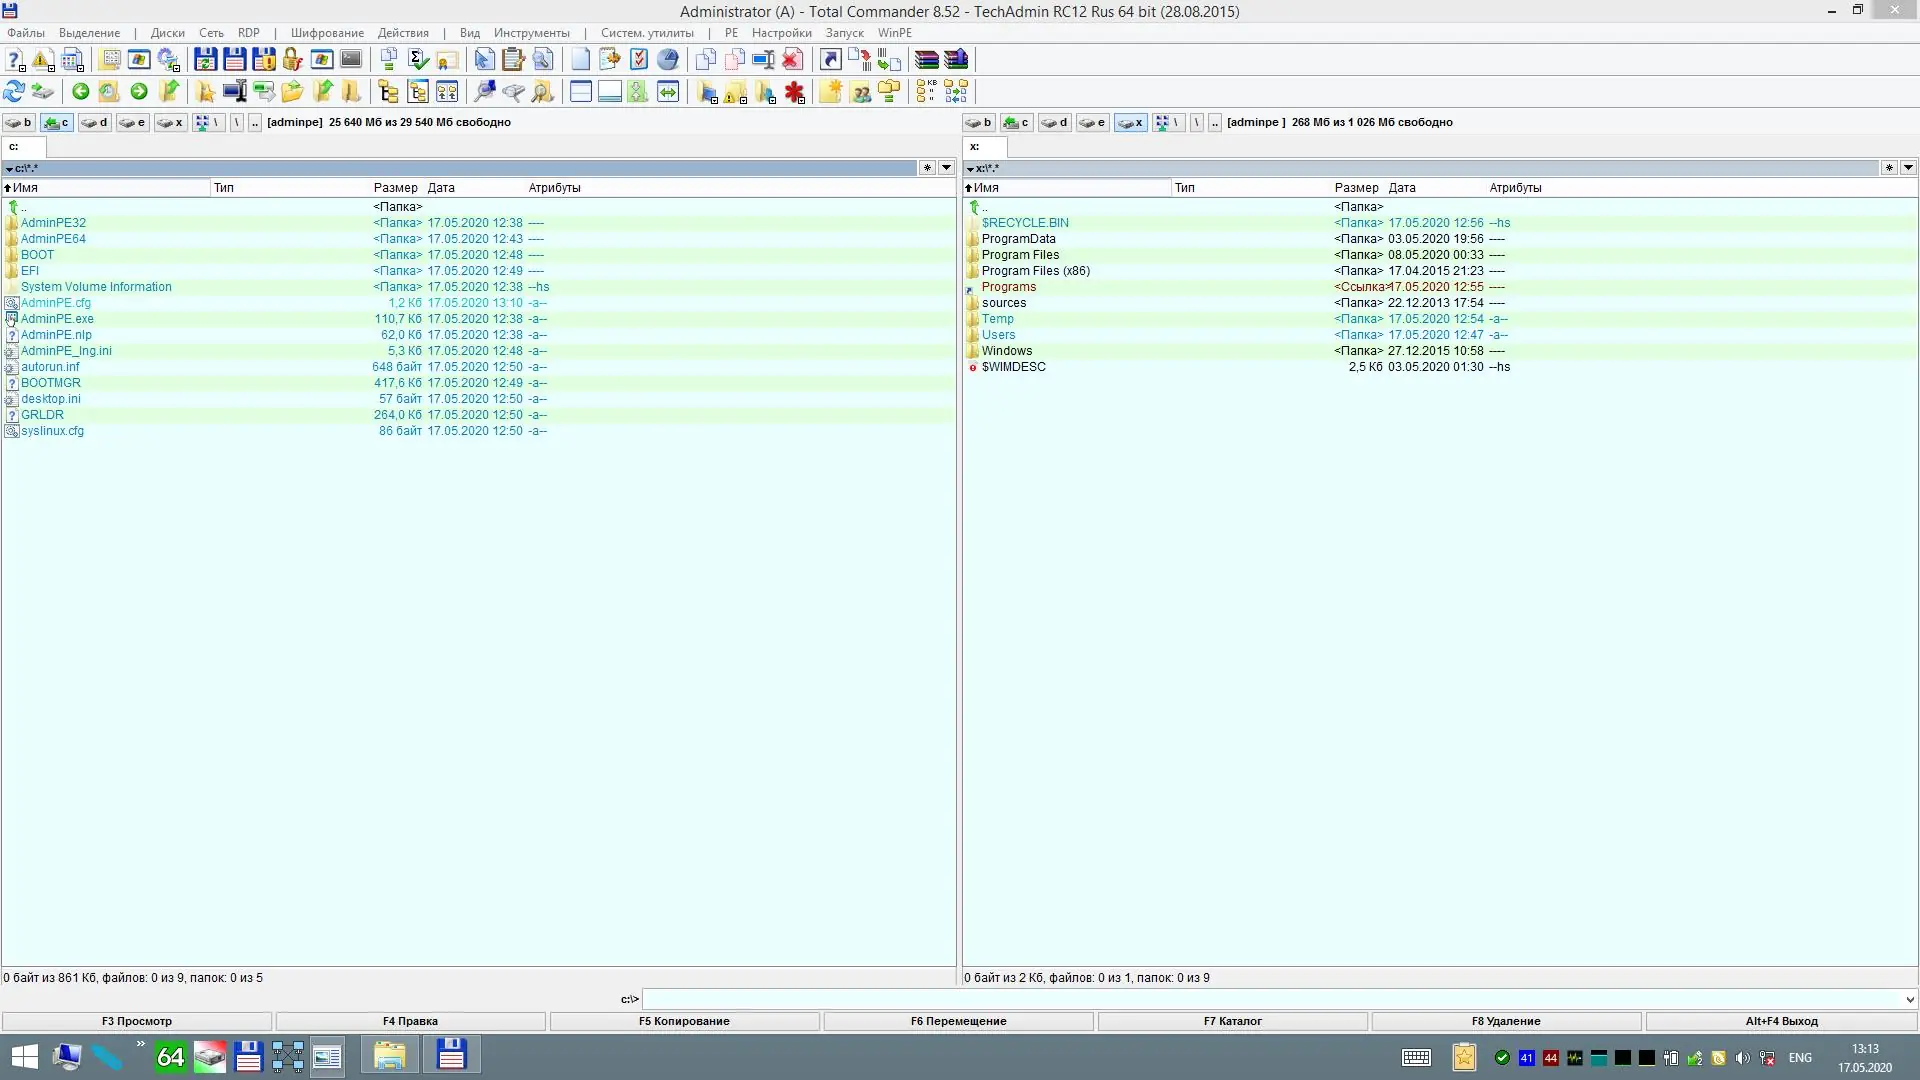Viewport: 1920px width, 1080px height.
Task: Open the Настройки menu
Action: [x=781, y=33]
